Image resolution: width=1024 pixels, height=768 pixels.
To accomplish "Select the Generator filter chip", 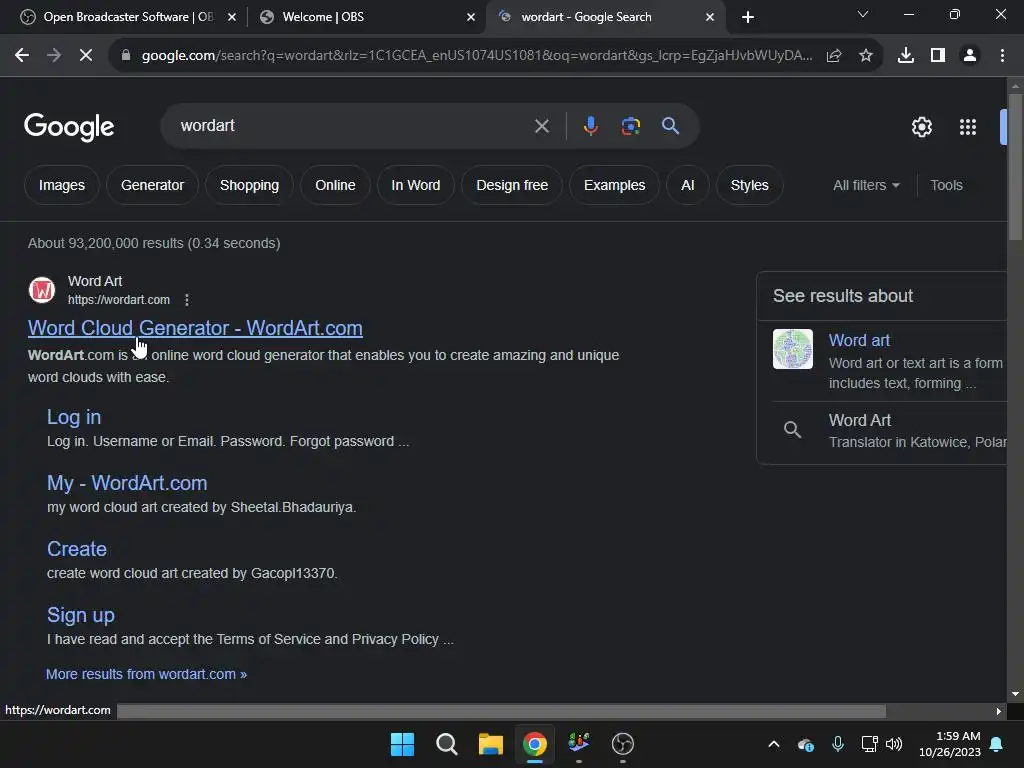I will point(152,185).
